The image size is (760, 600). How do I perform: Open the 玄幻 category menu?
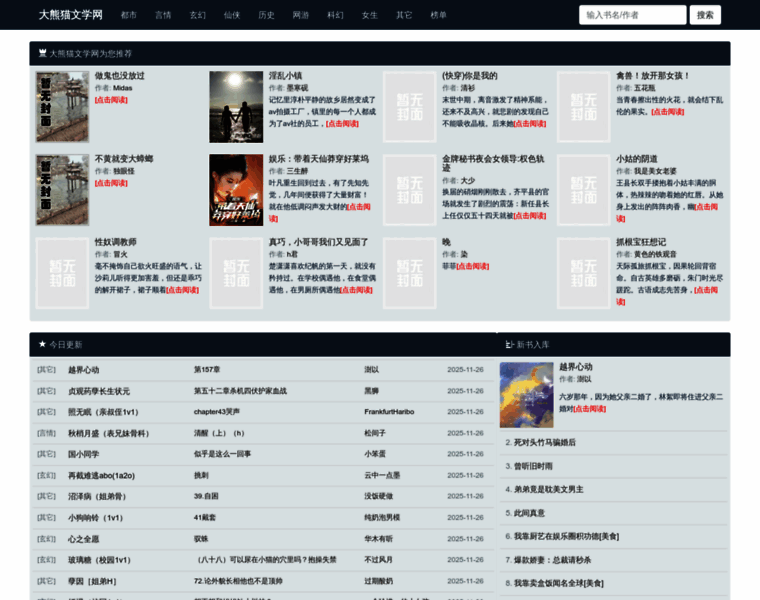(198, 15)
